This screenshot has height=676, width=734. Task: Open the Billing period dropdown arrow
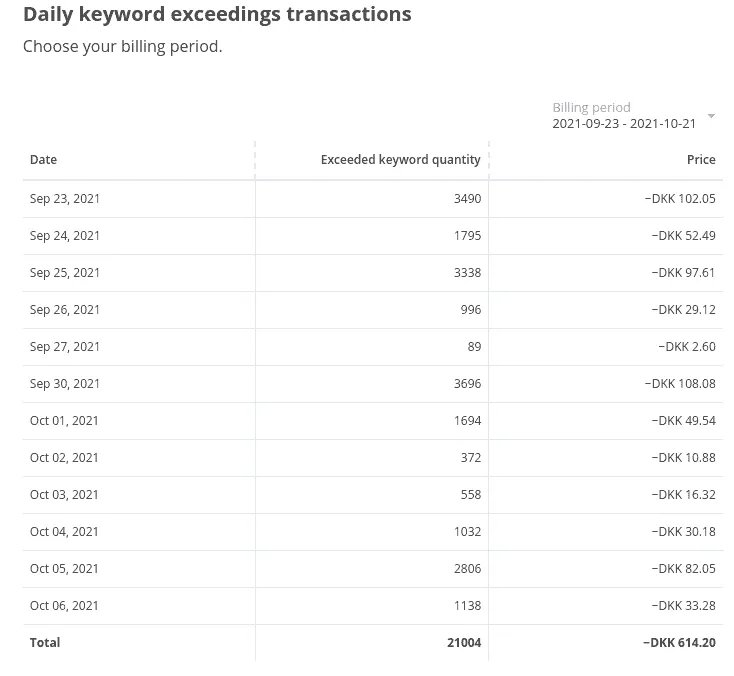711,116
